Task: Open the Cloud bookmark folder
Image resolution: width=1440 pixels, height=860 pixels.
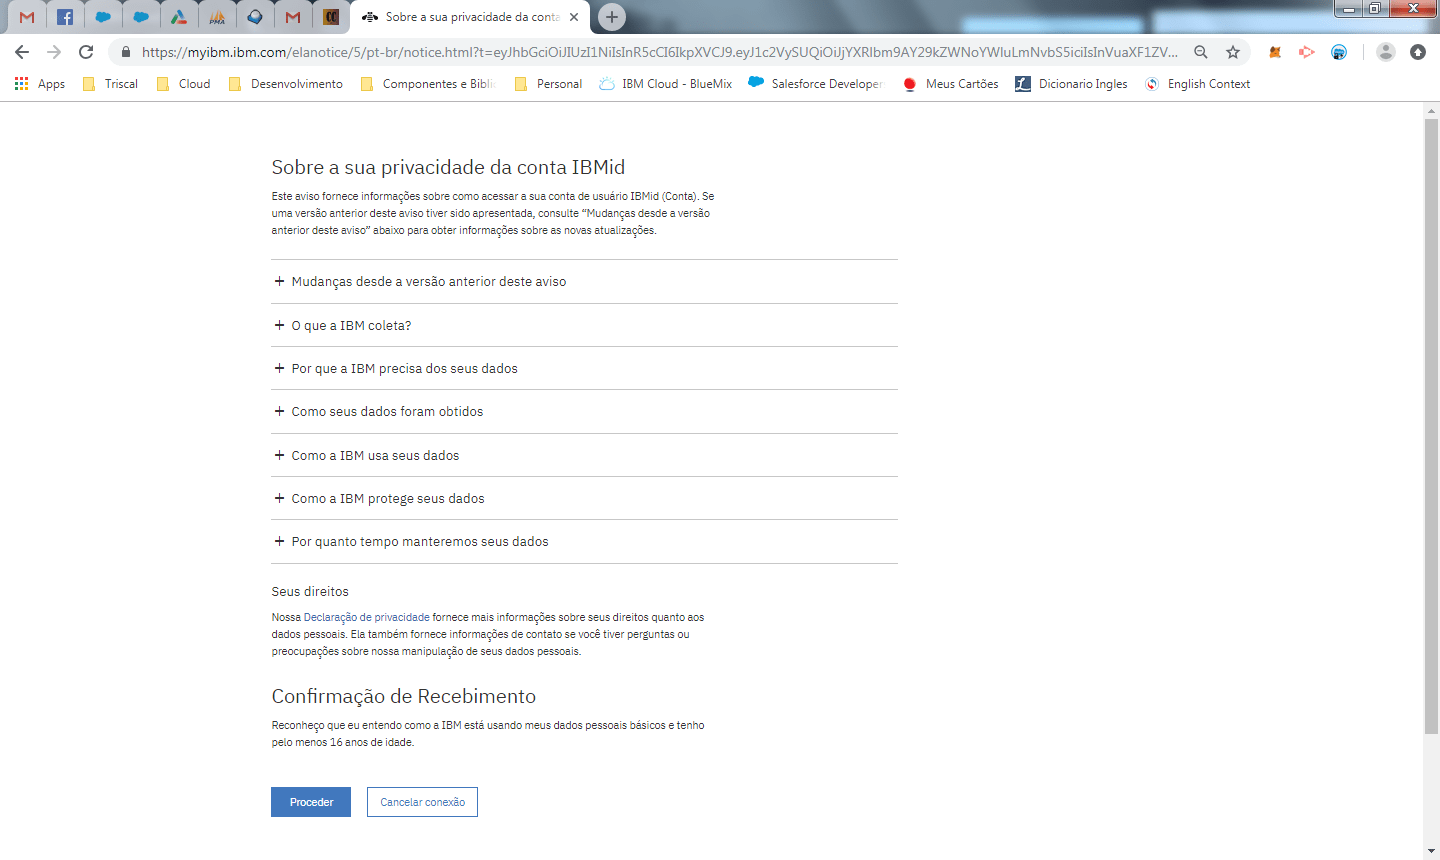Action: [x=184, y=84]
